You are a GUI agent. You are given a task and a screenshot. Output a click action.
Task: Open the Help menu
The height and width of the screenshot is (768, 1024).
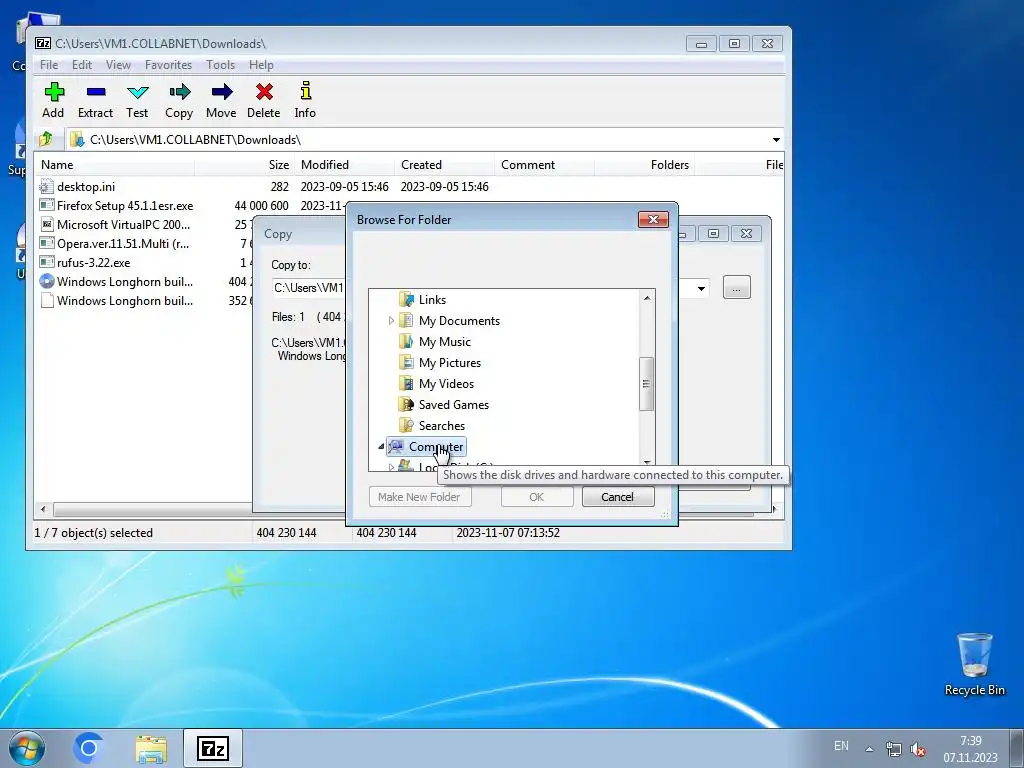tap(261, 65)
